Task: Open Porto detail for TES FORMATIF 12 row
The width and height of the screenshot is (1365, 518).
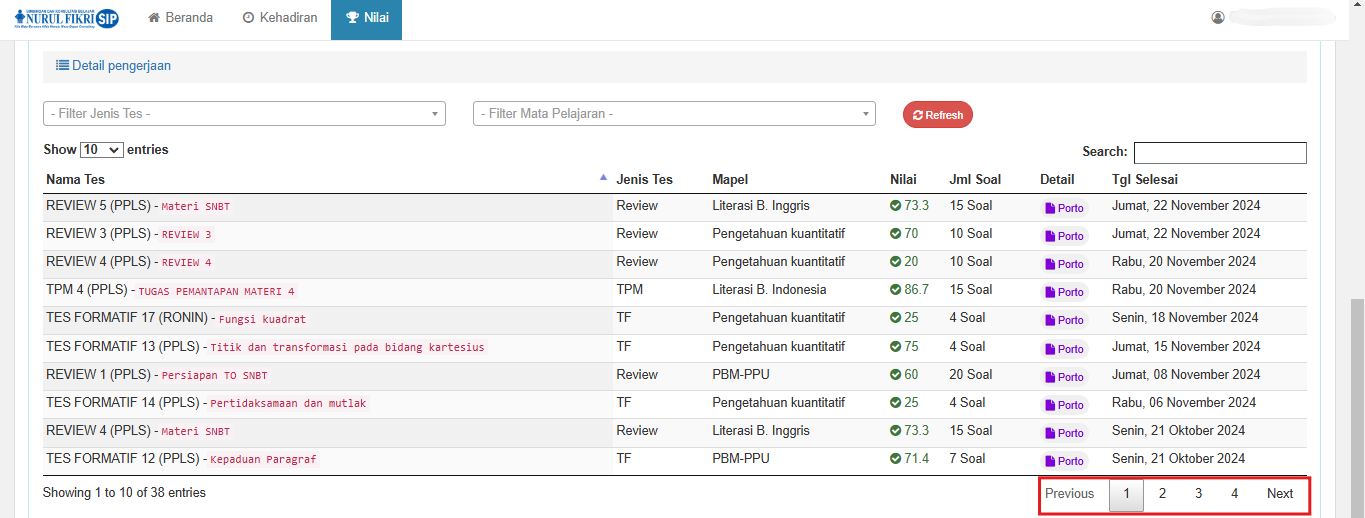Action: [1064, 461]
